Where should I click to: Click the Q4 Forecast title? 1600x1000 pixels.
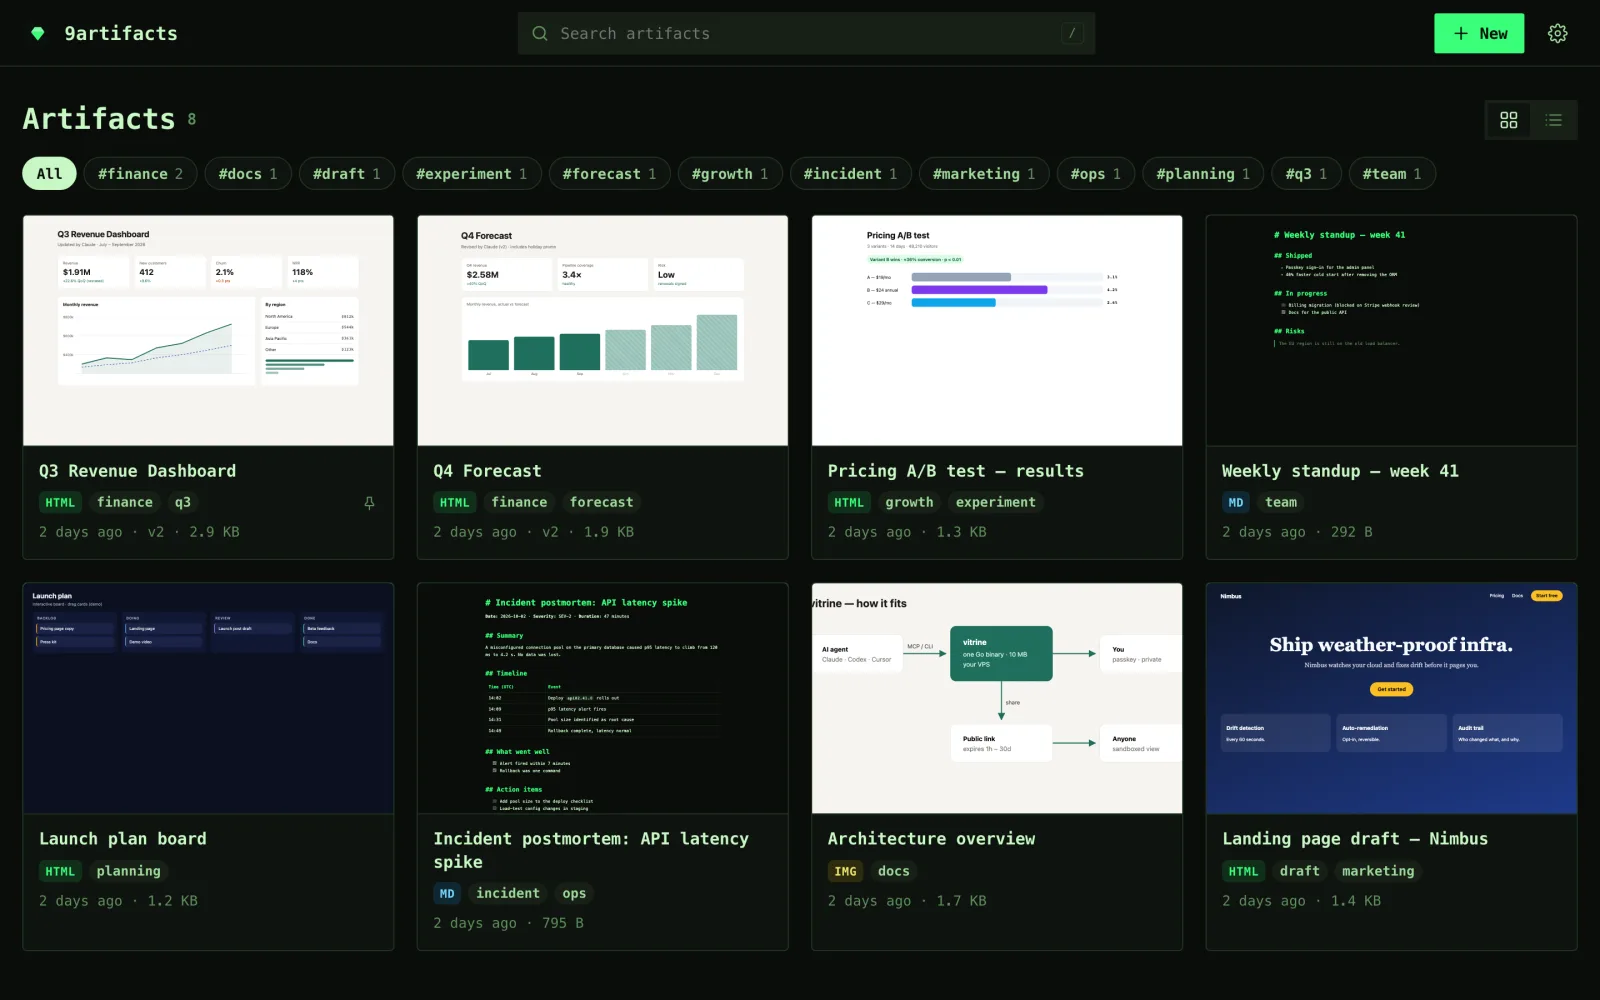click(x=487, y=471)
